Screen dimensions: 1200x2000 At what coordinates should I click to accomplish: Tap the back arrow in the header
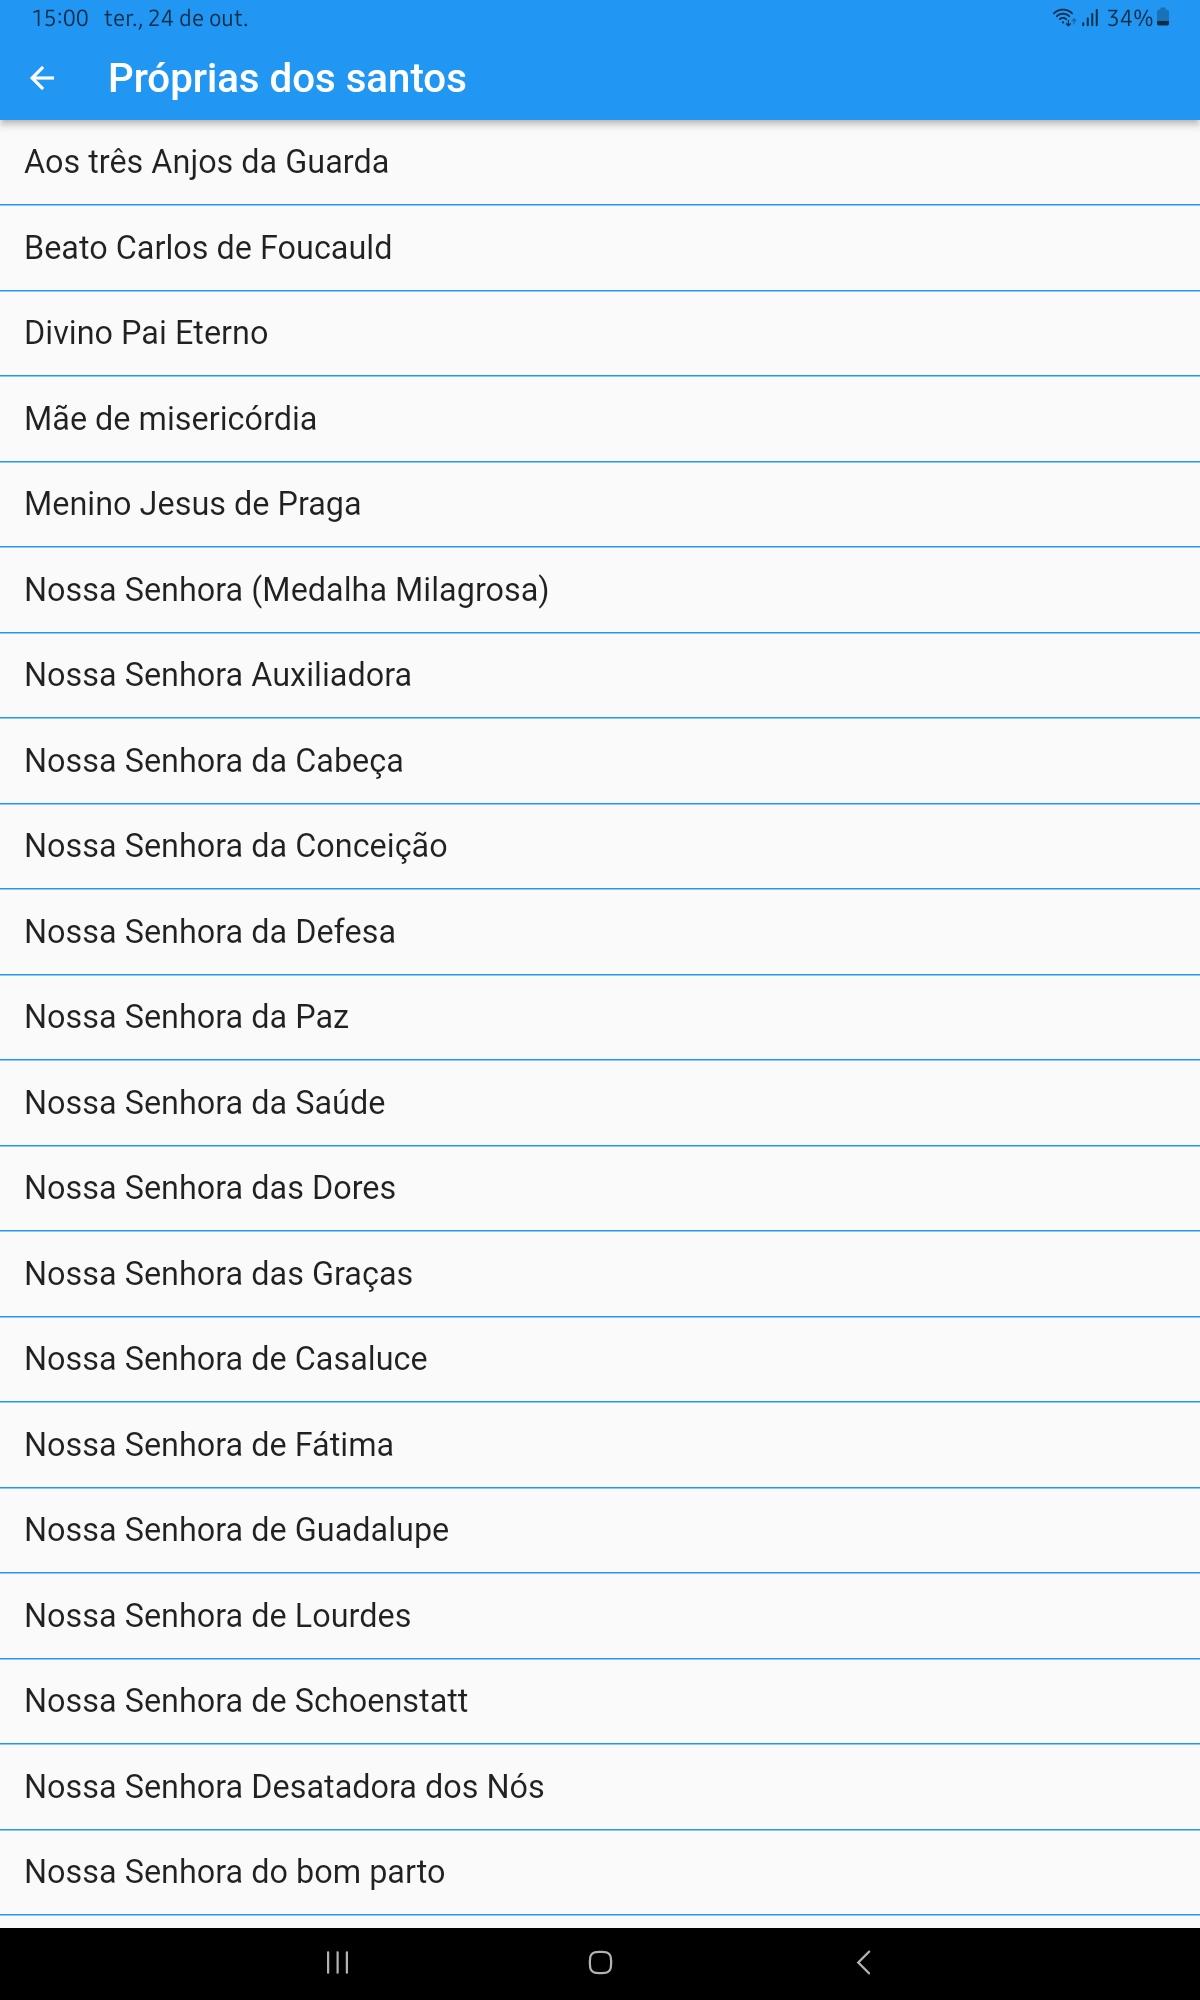pyautogui.click(x=42, y=78)
